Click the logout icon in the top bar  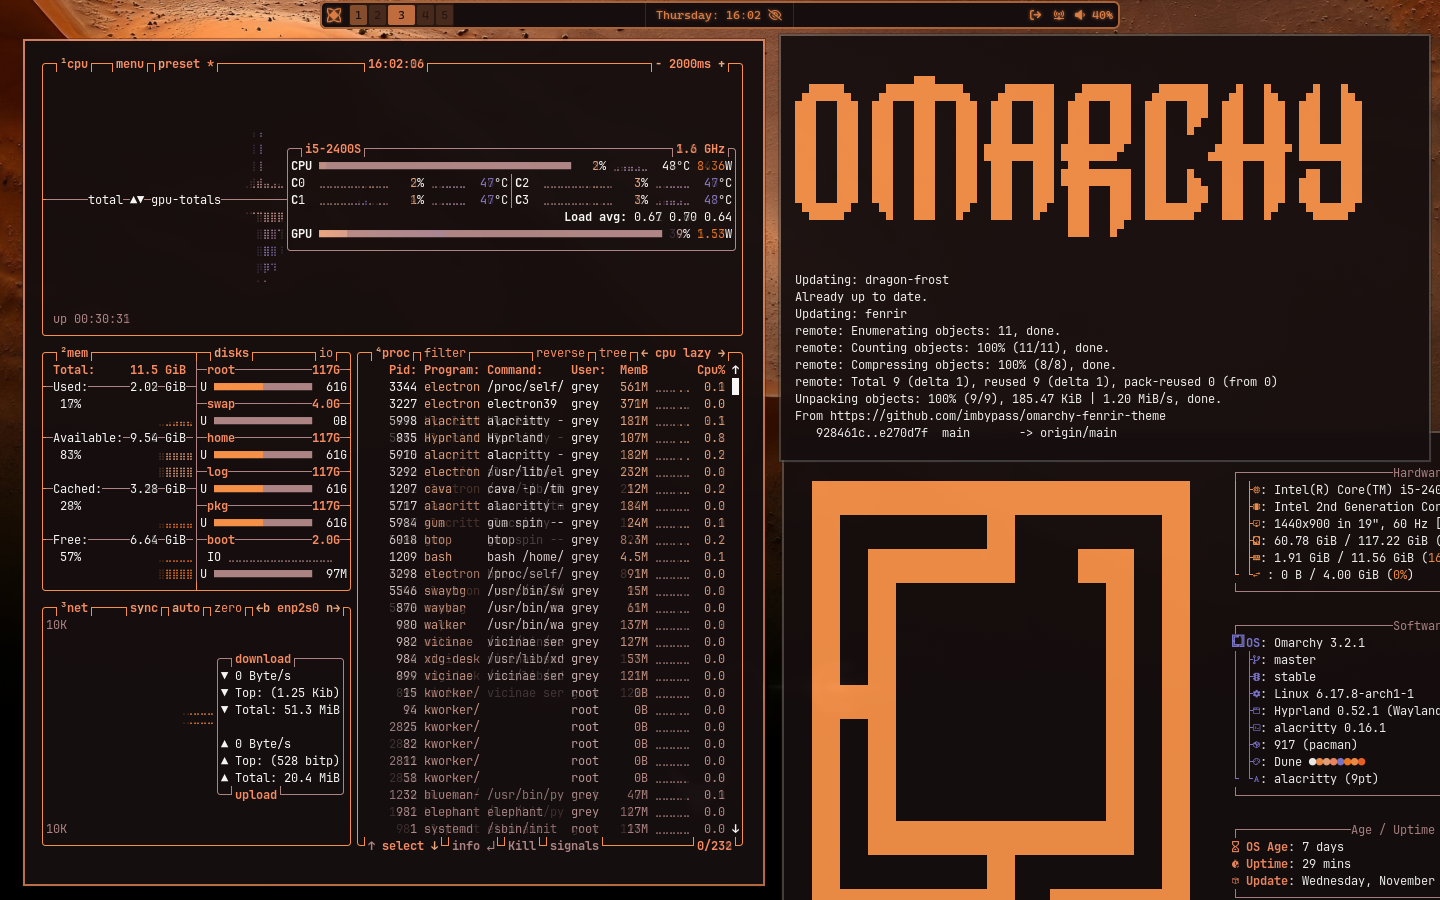coord(1036,15)
